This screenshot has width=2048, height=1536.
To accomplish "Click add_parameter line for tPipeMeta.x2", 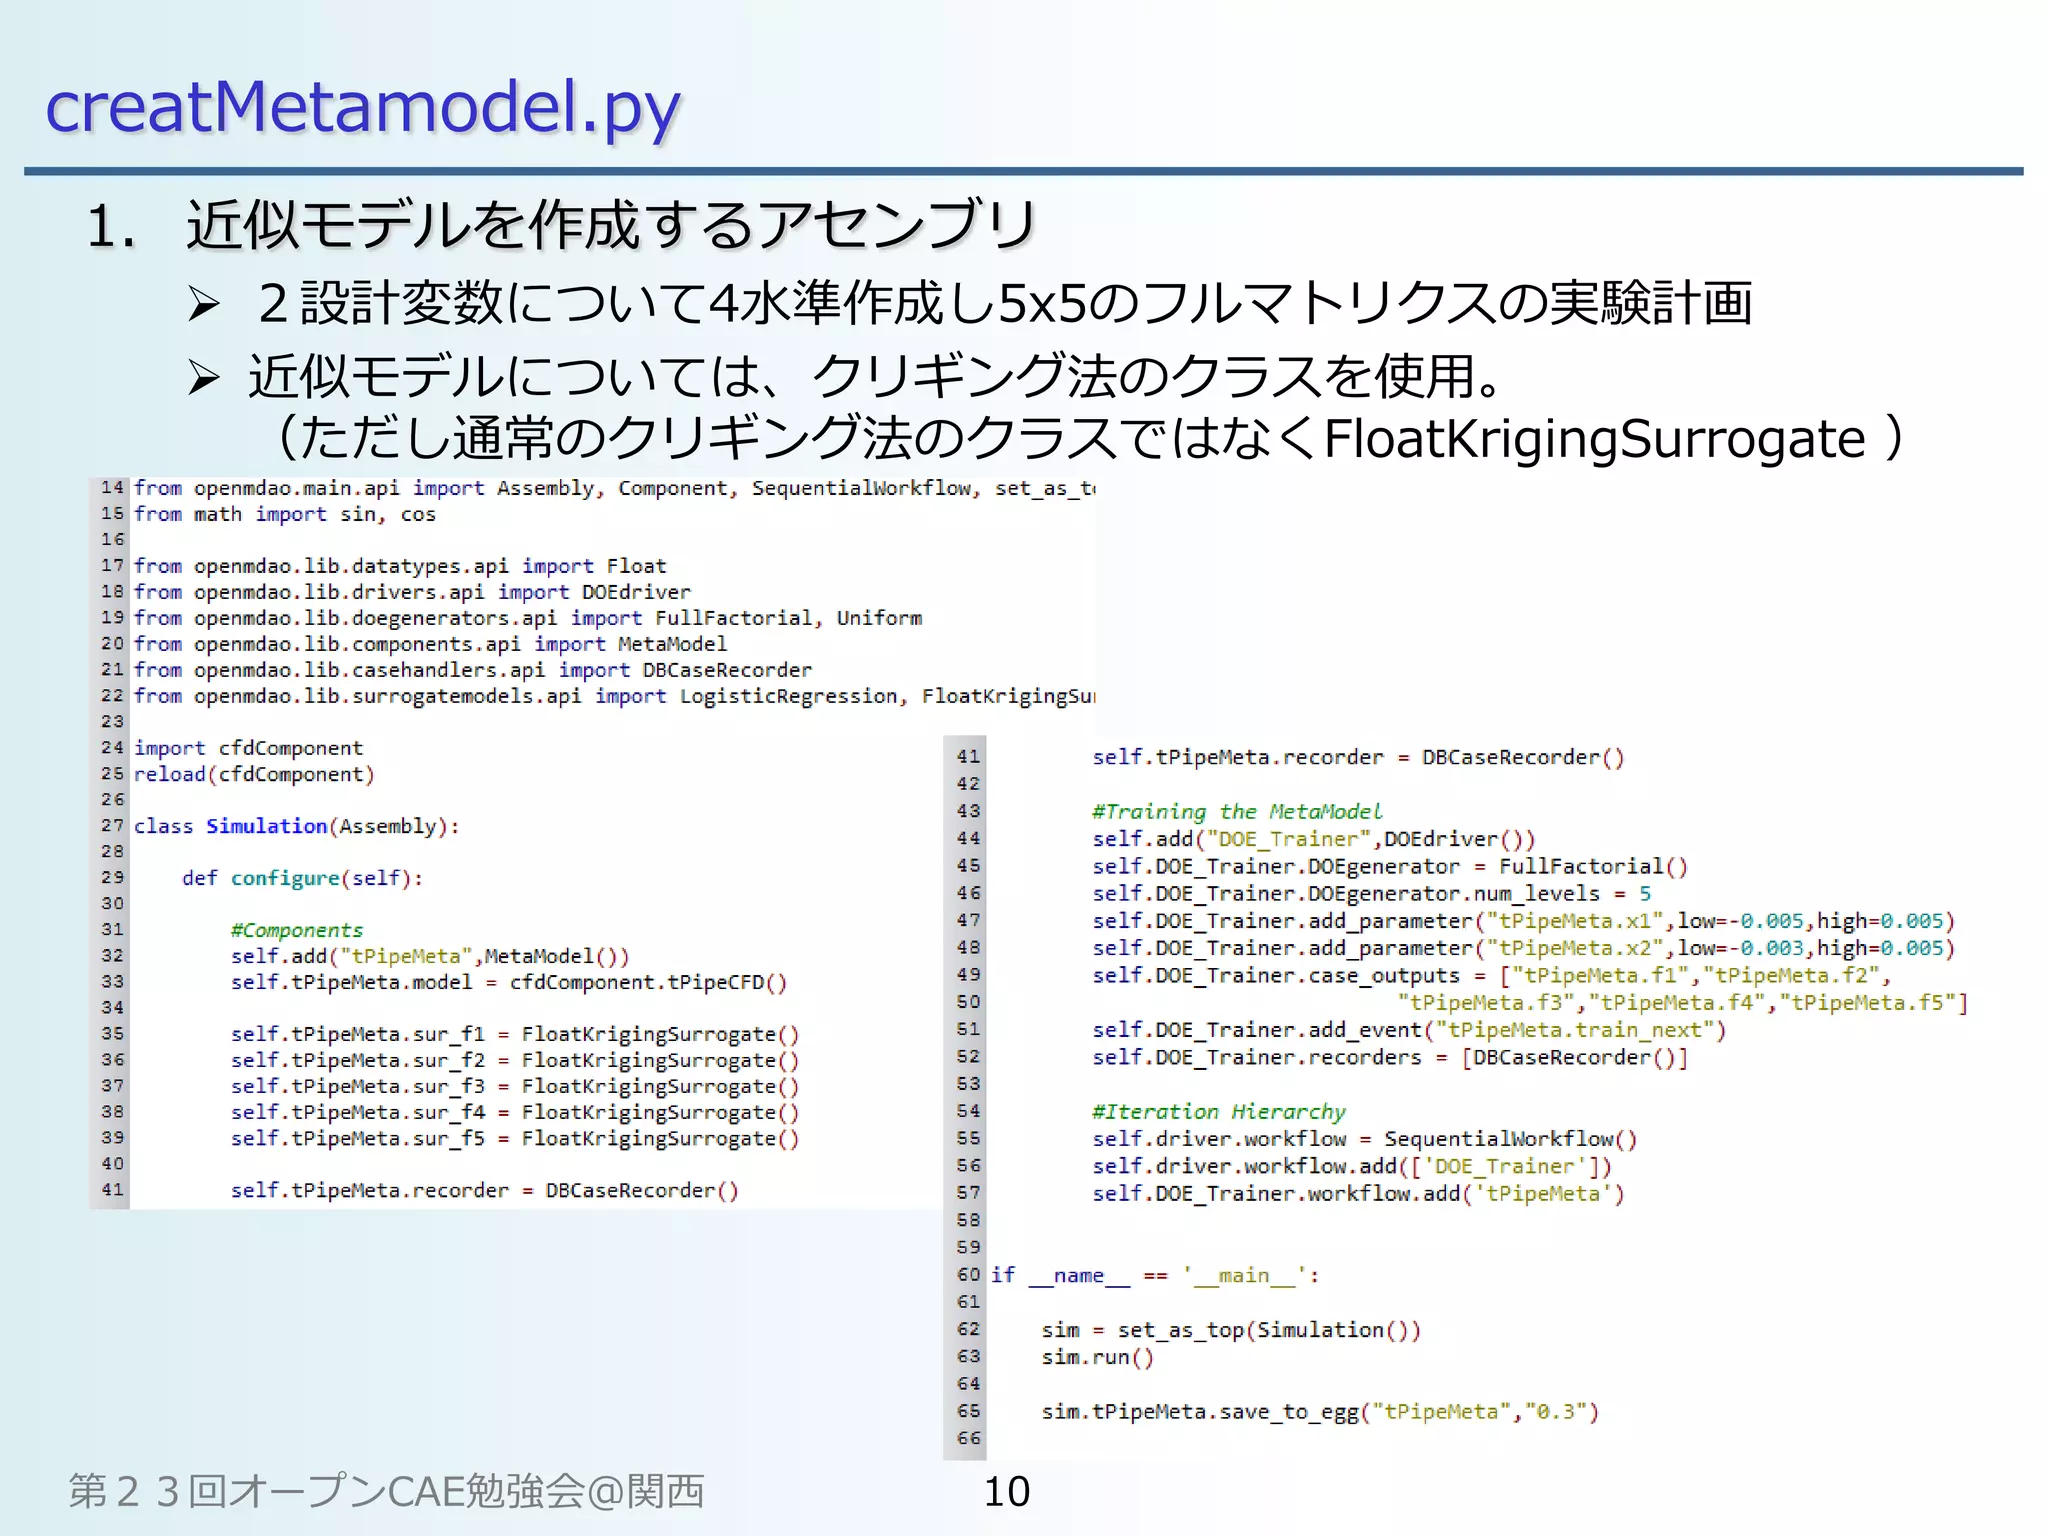I will (x=1523, y=947).
